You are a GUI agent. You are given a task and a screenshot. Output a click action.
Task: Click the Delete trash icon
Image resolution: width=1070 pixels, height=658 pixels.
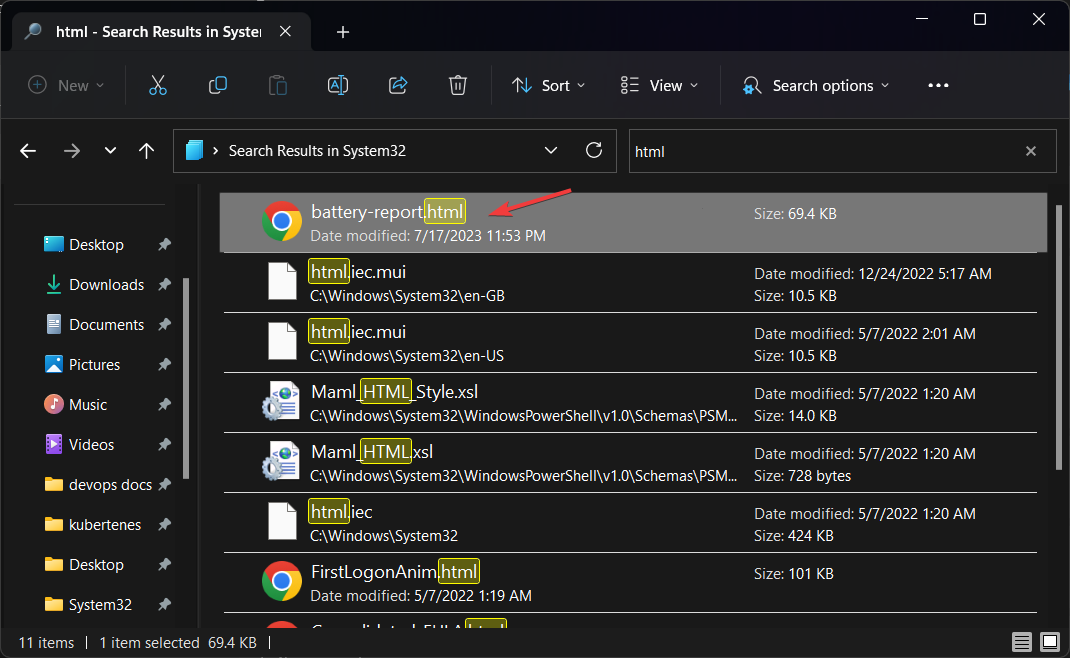pyautogui.click(x=458, y=86)
